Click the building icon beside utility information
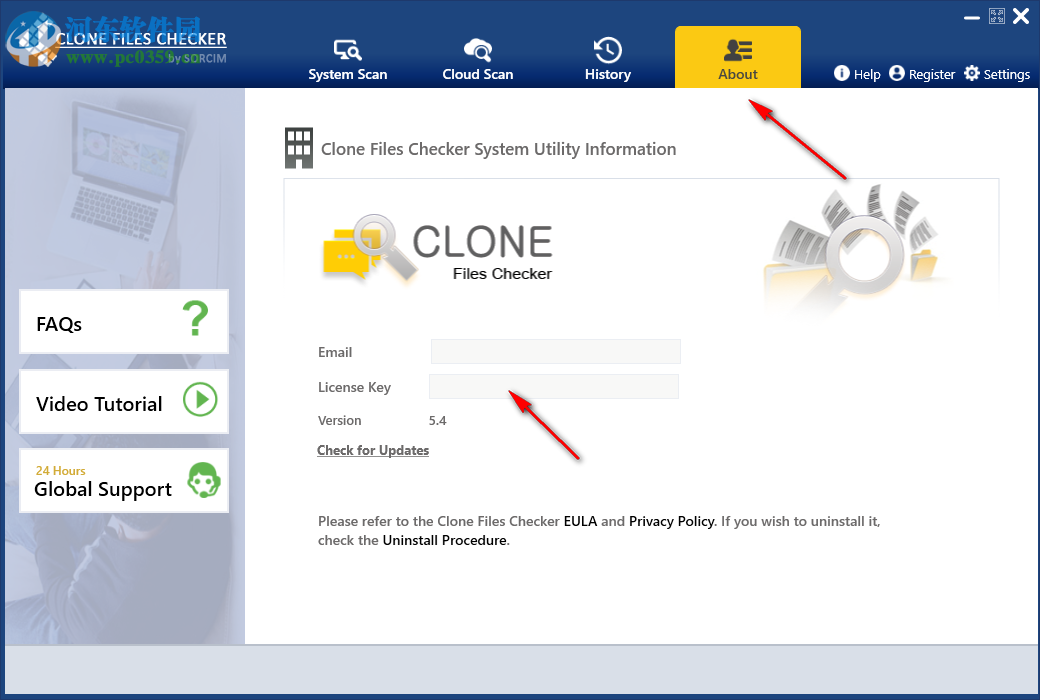Viewport: 1040px width, 700px height. point(298,147)
